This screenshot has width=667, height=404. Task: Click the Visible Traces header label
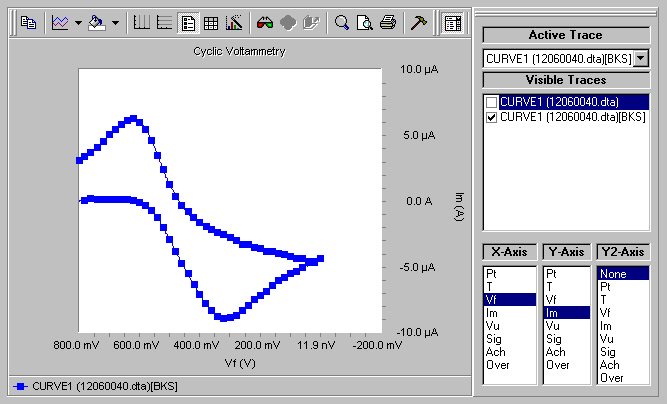566,80
